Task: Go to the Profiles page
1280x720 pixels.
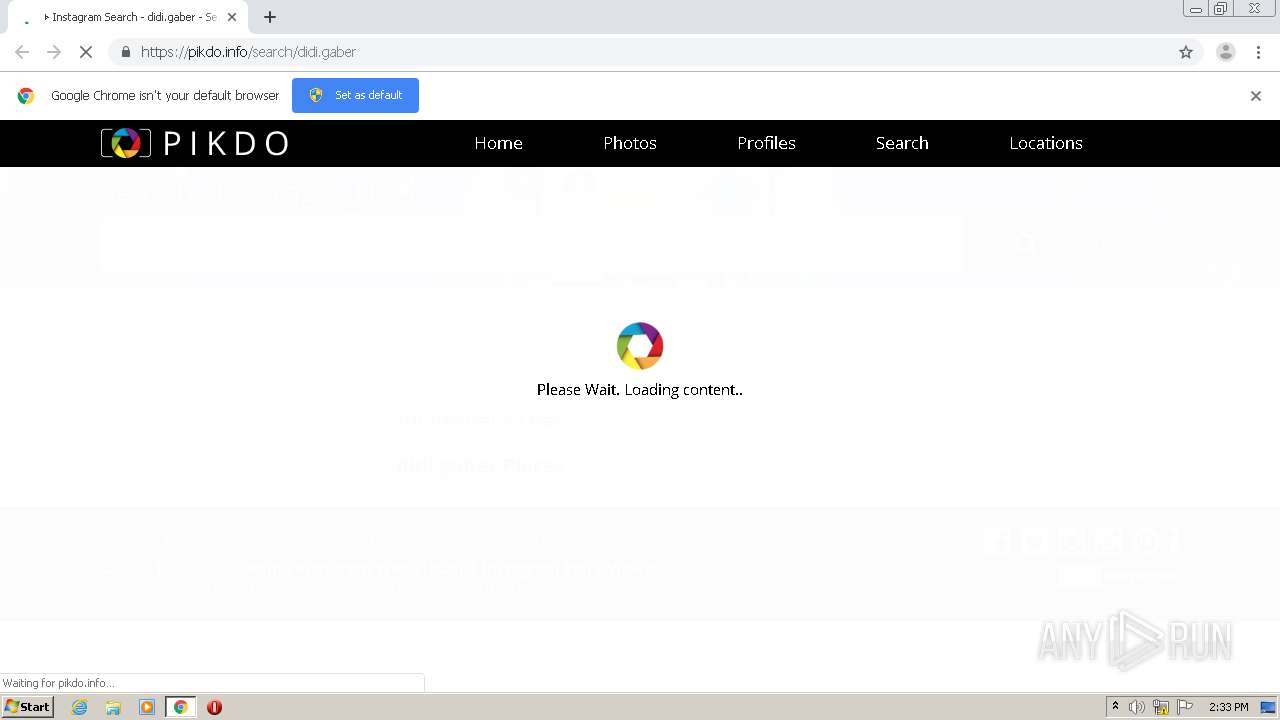Action: (766, 143)
